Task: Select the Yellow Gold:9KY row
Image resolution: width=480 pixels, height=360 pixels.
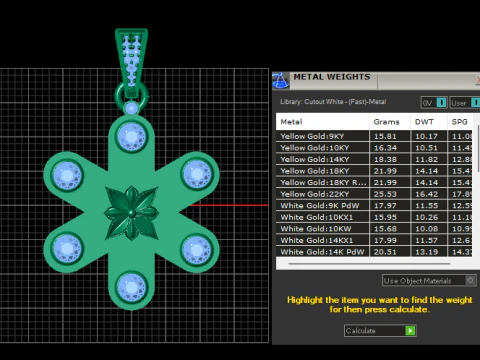Action: pos(374,136)
